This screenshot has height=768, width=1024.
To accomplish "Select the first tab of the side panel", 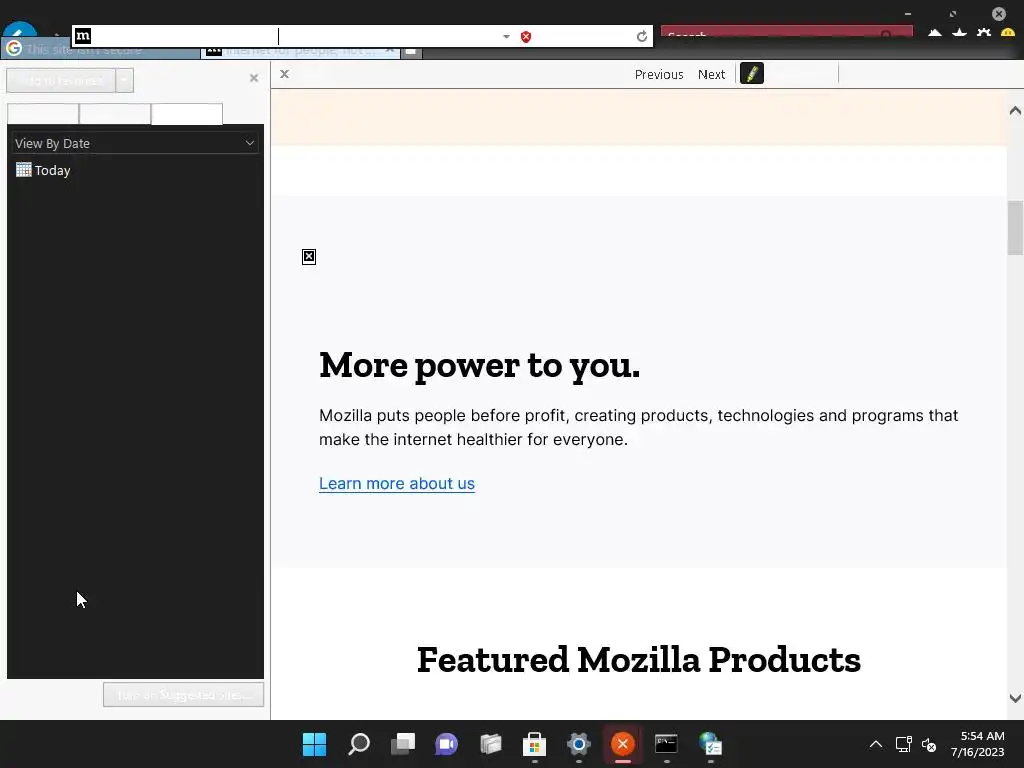I will (x=43, y=114).
